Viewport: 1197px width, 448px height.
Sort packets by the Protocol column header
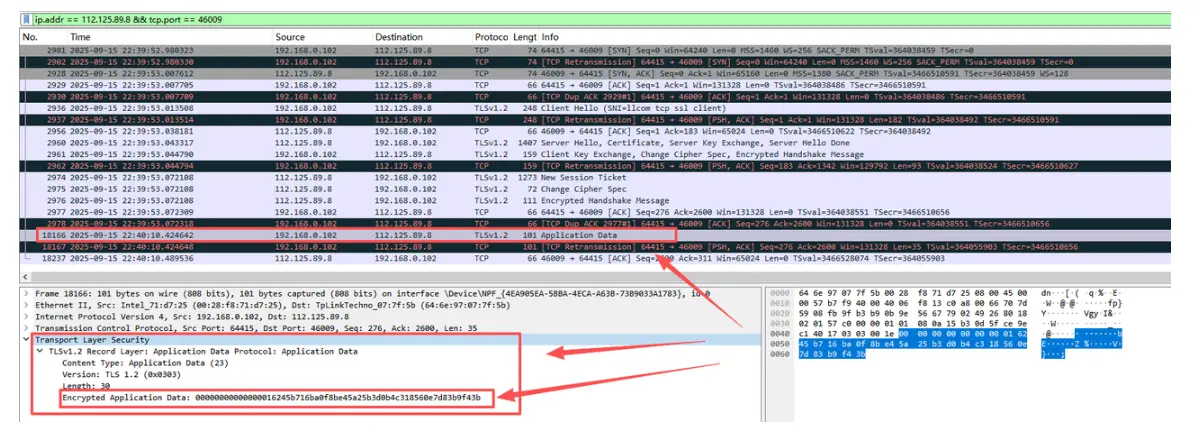coord(491,37)
